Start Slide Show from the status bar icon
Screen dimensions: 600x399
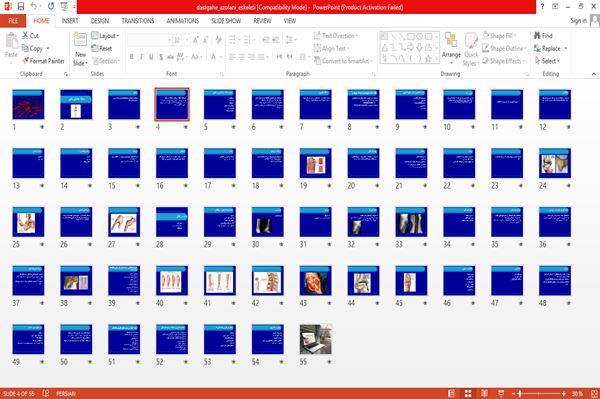click(x=501, y=393)
